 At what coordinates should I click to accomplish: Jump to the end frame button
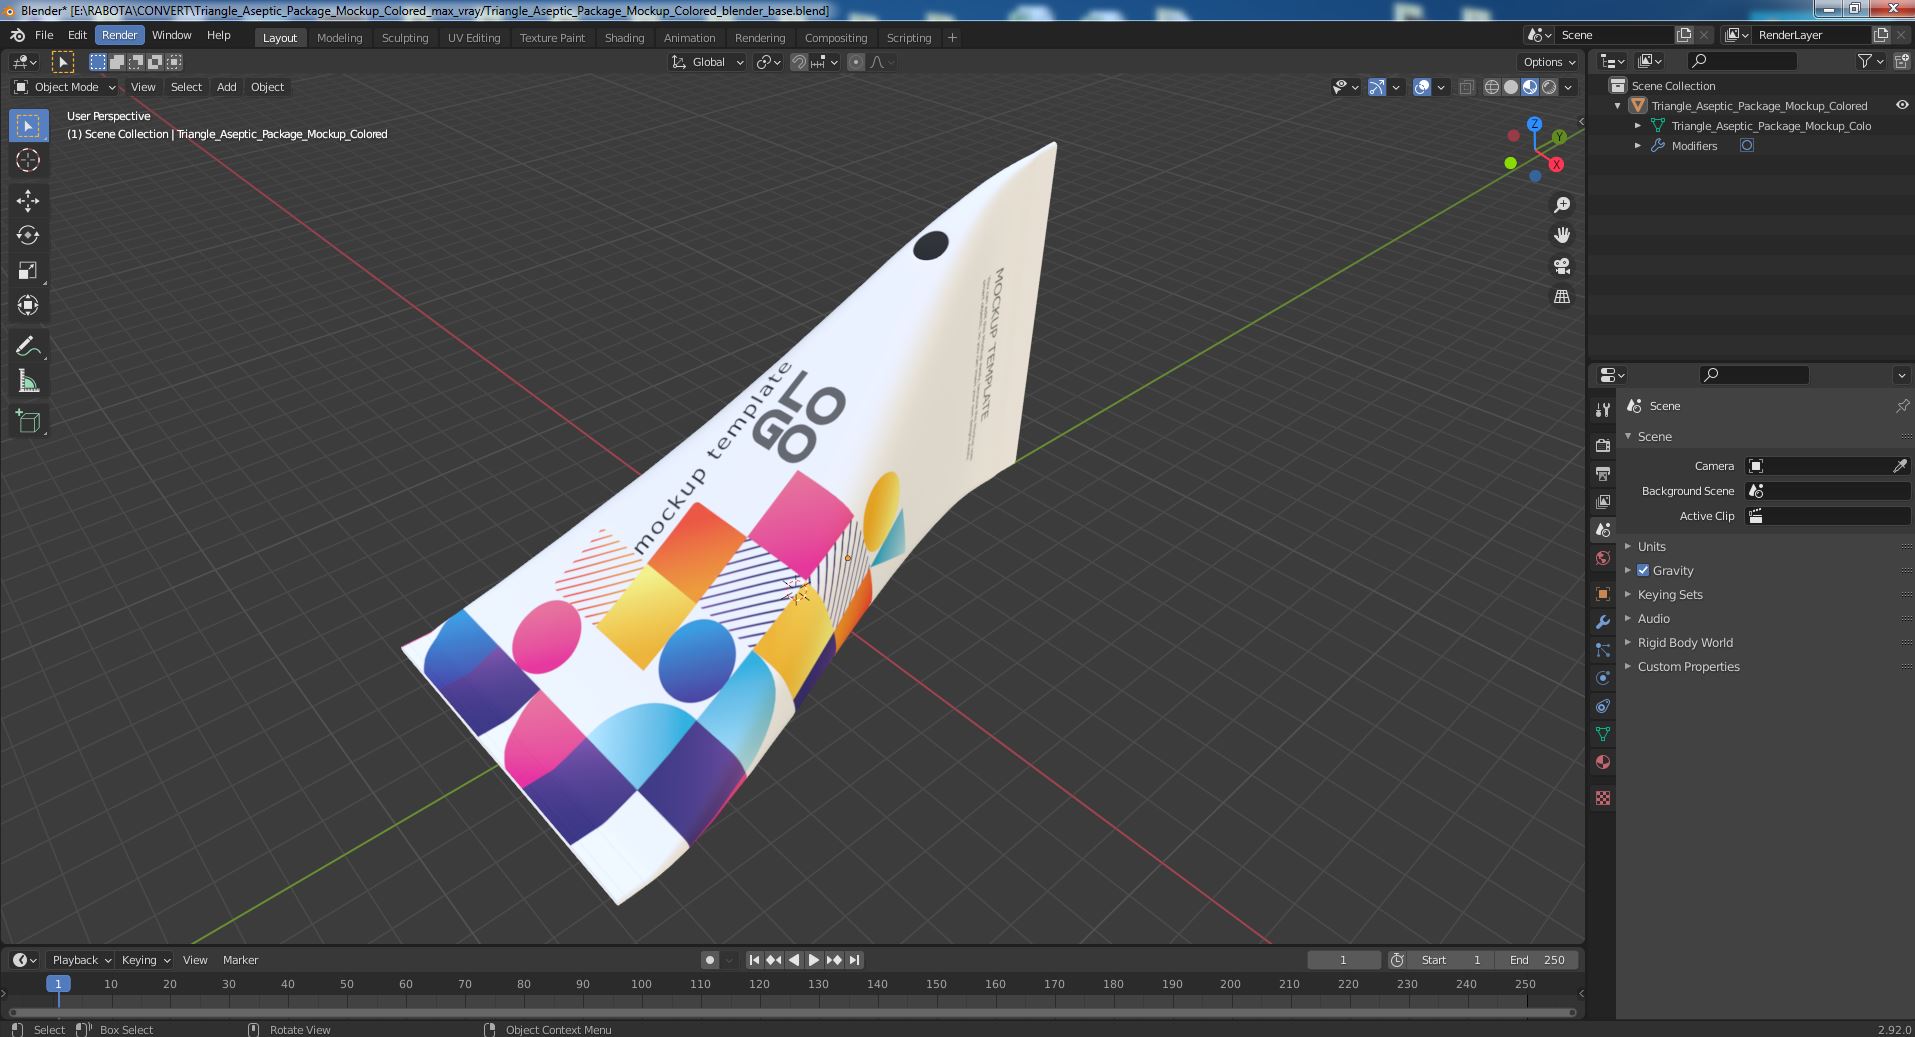854,960
